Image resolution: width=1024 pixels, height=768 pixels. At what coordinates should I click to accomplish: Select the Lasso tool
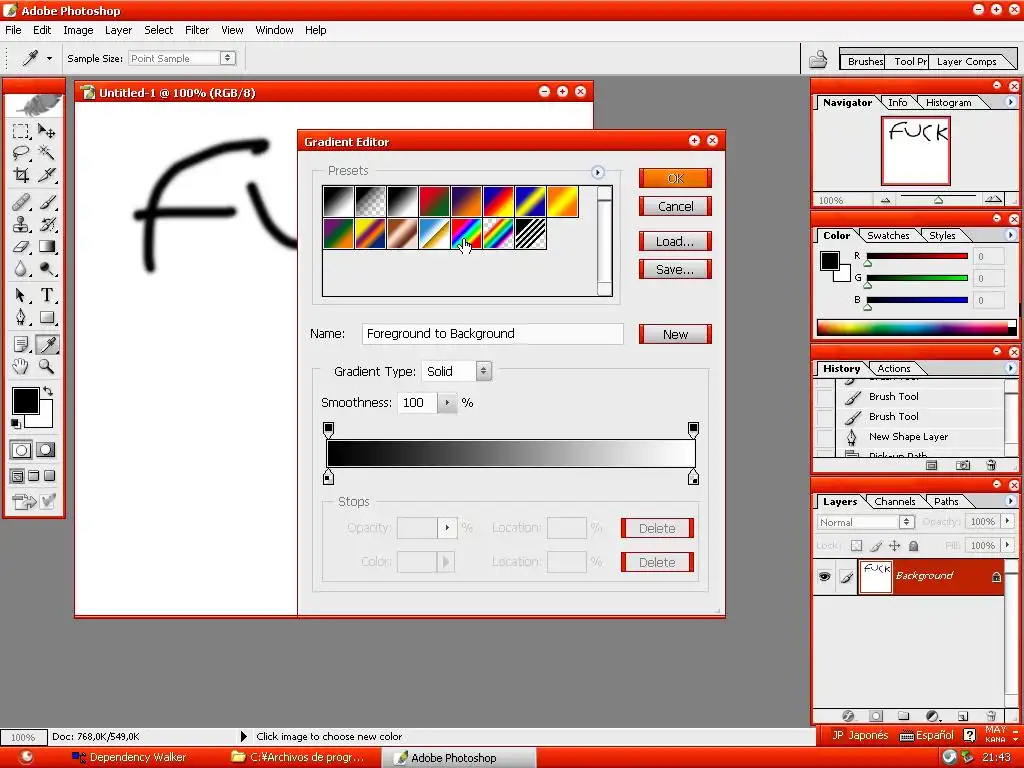coord(21,153)
